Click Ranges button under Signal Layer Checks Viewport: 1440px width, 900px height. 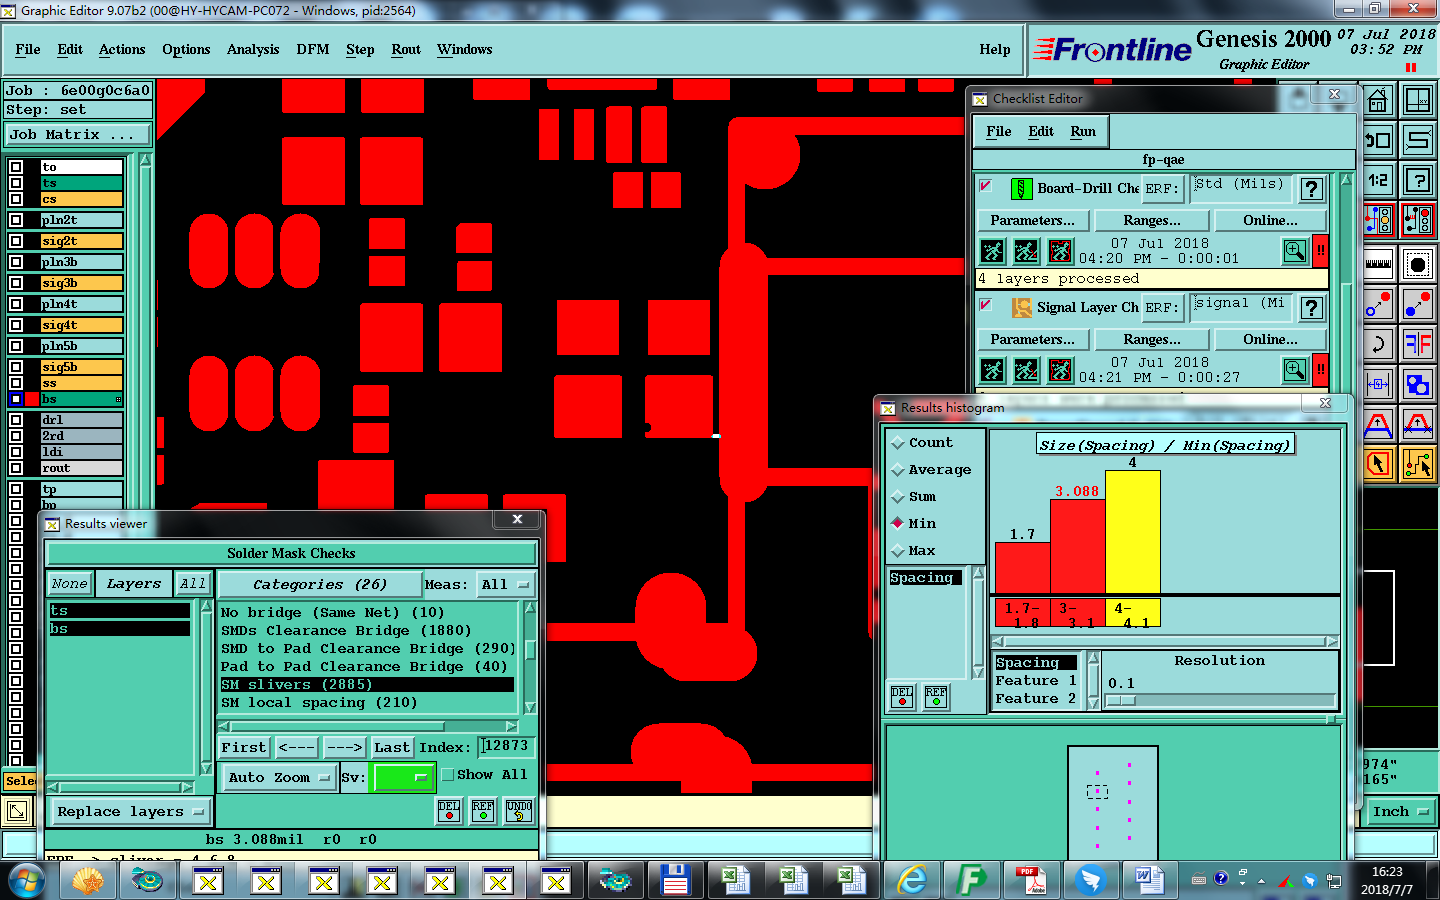pyautogui.click(x=1152, y=339)
